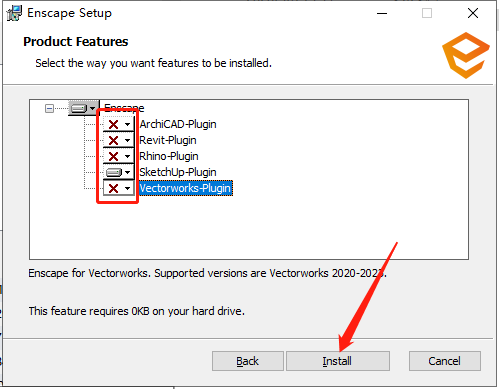Click the red X icon beside Rhino-Plugin
Screen dimensions: 499x389
(113, 156)
